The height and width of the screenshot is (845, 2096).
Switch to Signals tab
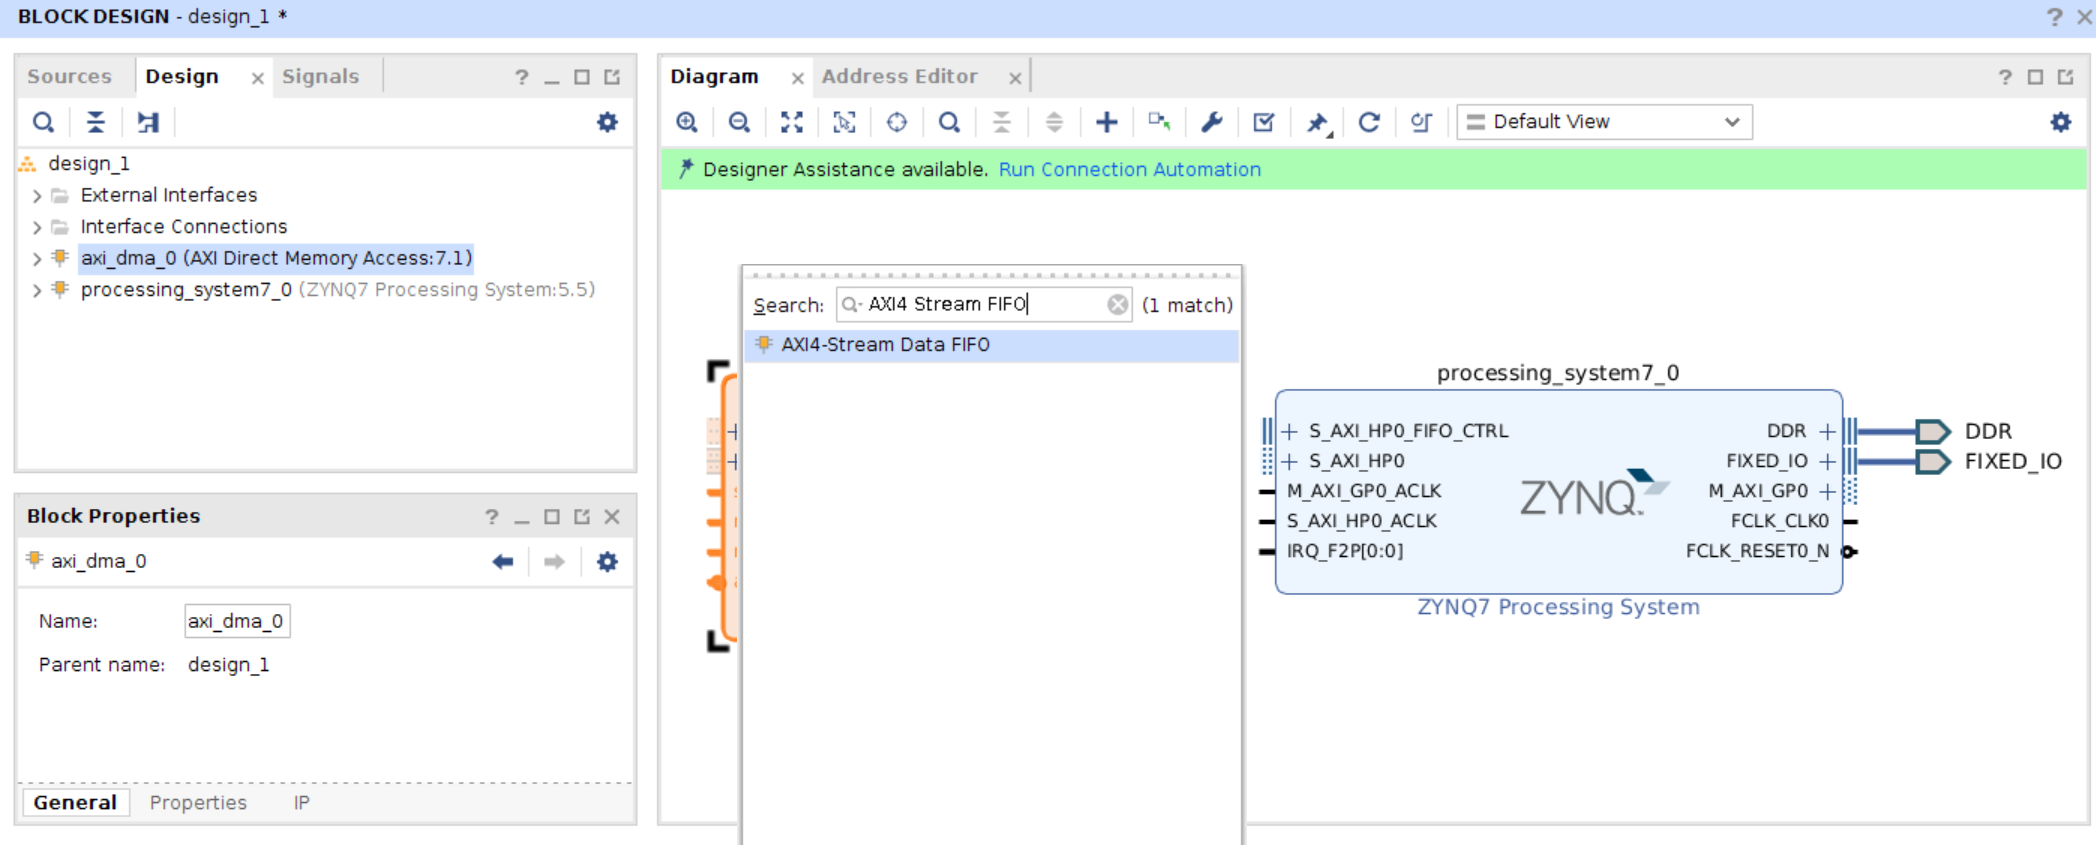(320, 76)
